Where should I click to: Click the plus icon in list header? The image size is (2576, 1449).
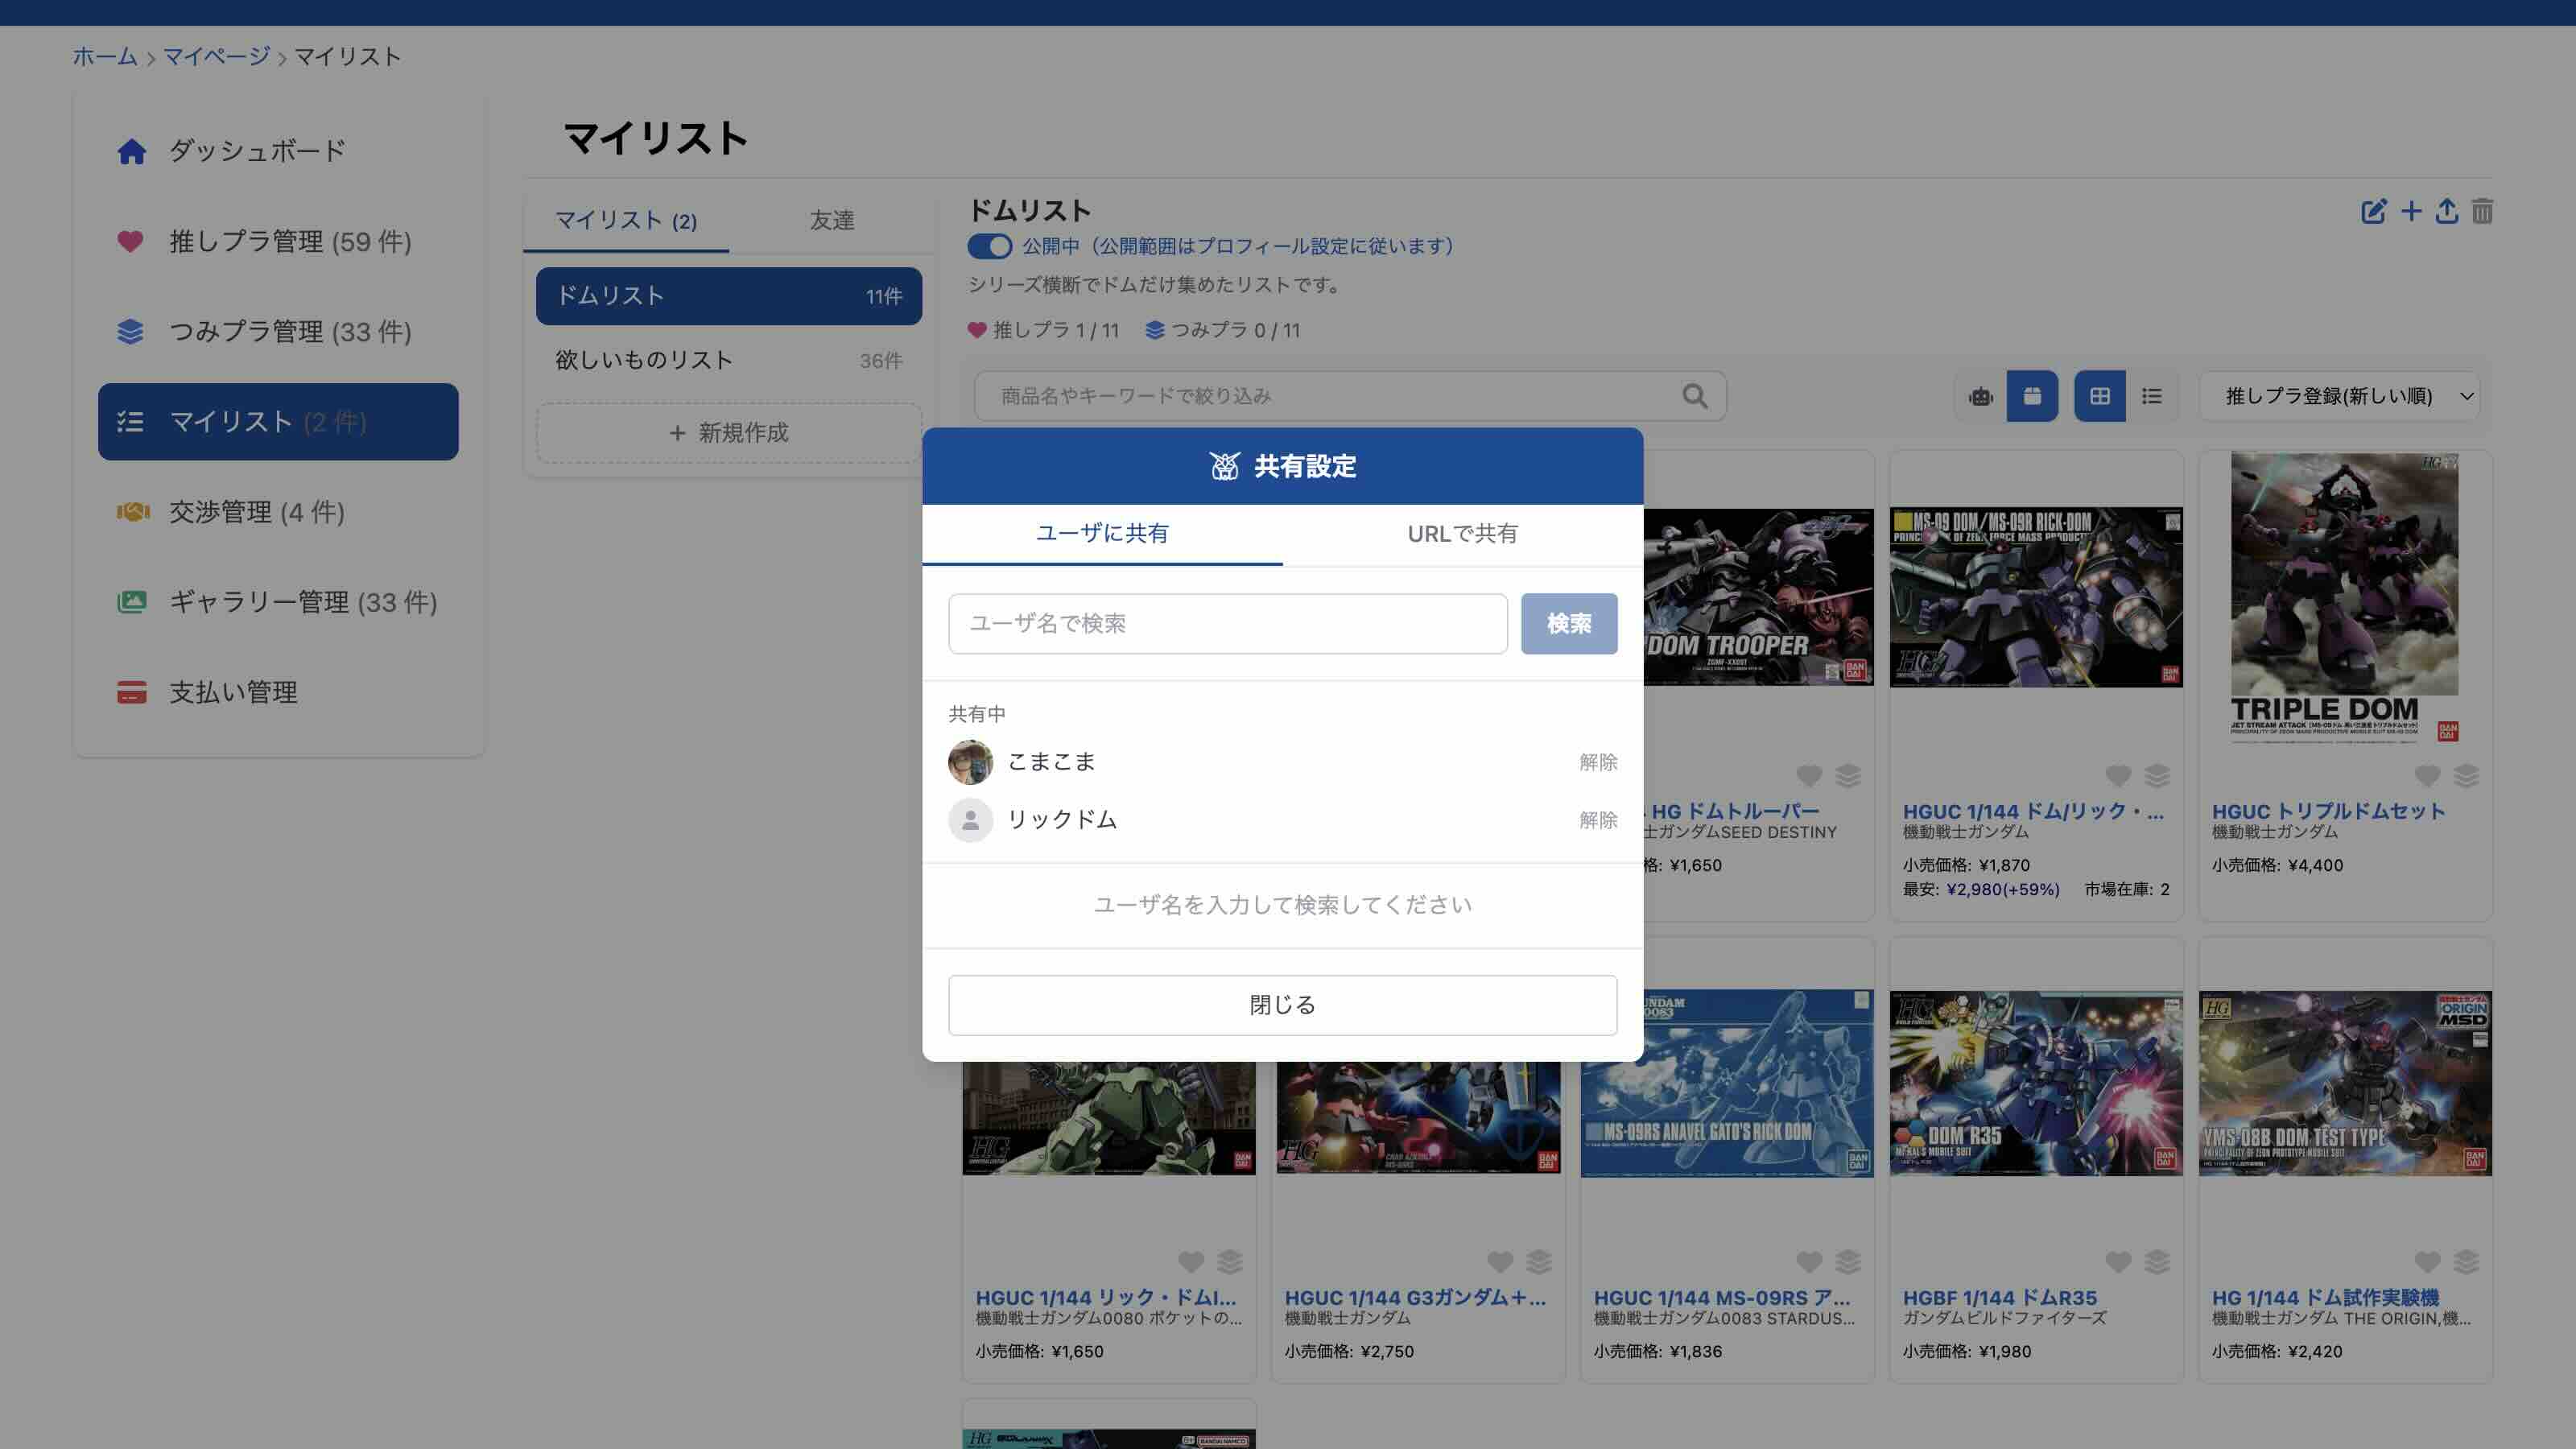coord(2411,211)
